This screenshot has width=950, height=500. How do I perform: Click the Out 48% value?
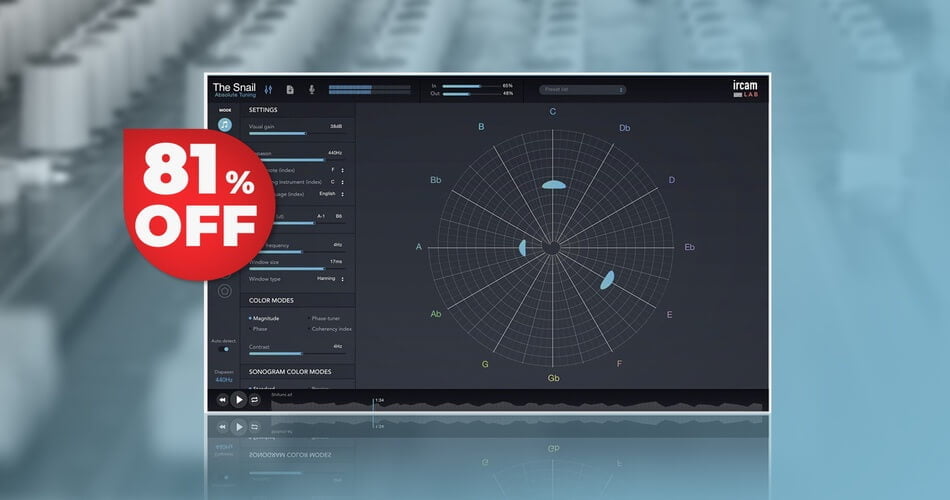[x=508, y=93]
